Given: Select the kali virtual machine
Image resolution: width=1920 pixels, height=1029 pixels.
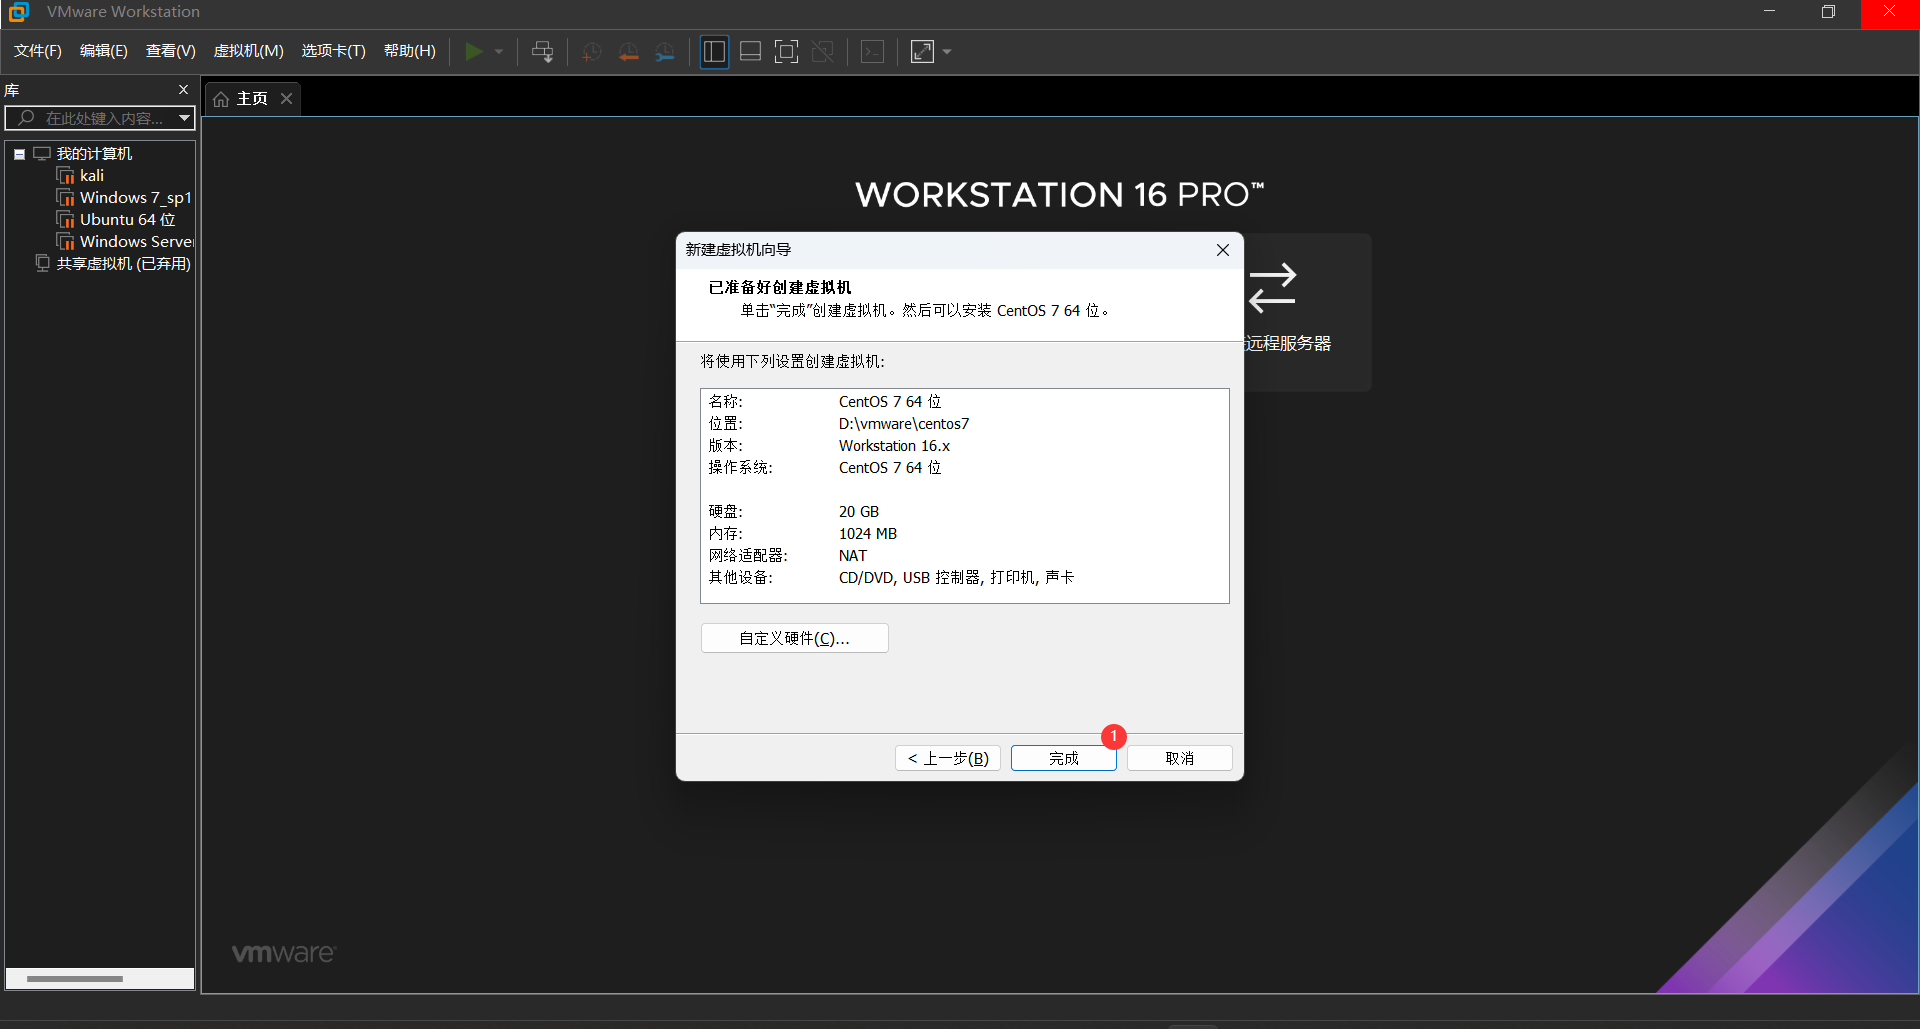Looking at the screenshot, I should pos(92,175).
